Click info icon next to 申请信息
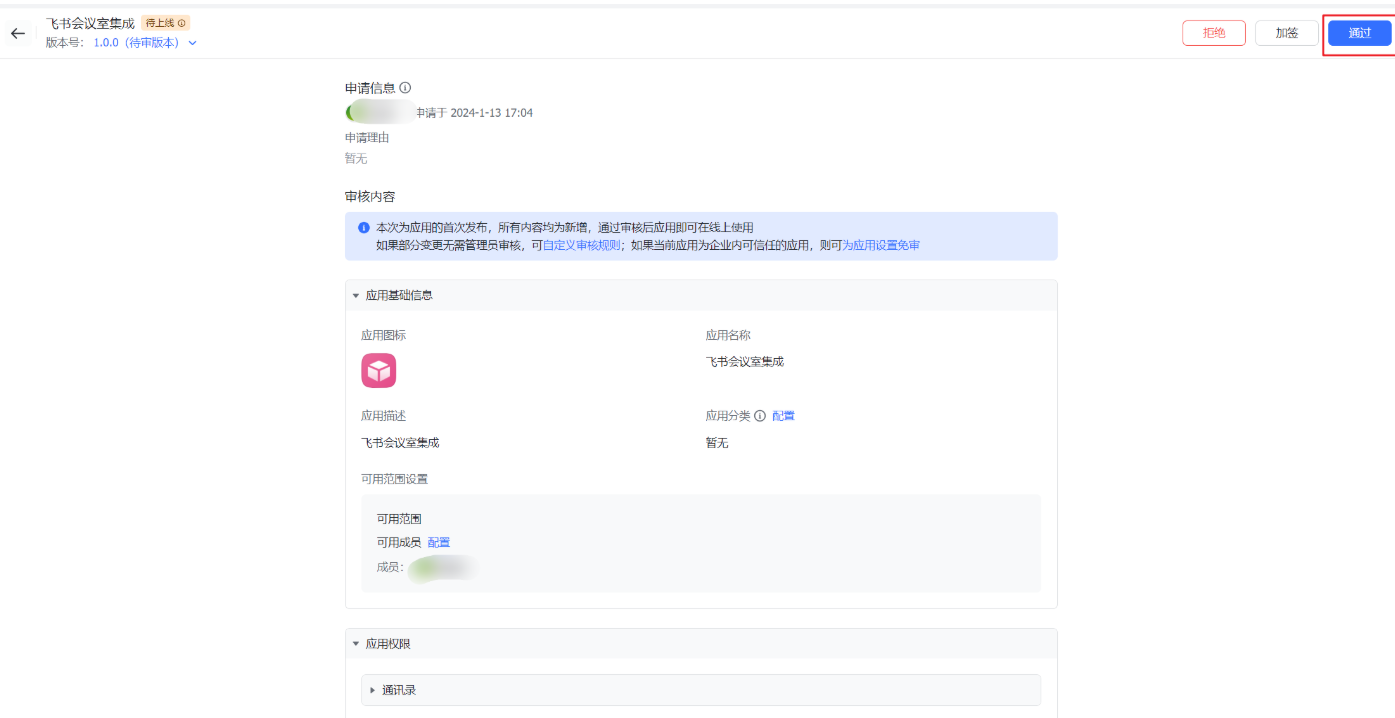1395x718 pixels. coord(405,88)
